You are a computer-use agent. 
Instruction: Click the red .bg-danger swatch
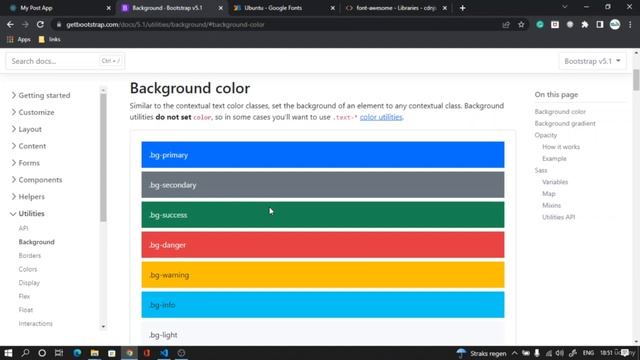pos(323,245)
